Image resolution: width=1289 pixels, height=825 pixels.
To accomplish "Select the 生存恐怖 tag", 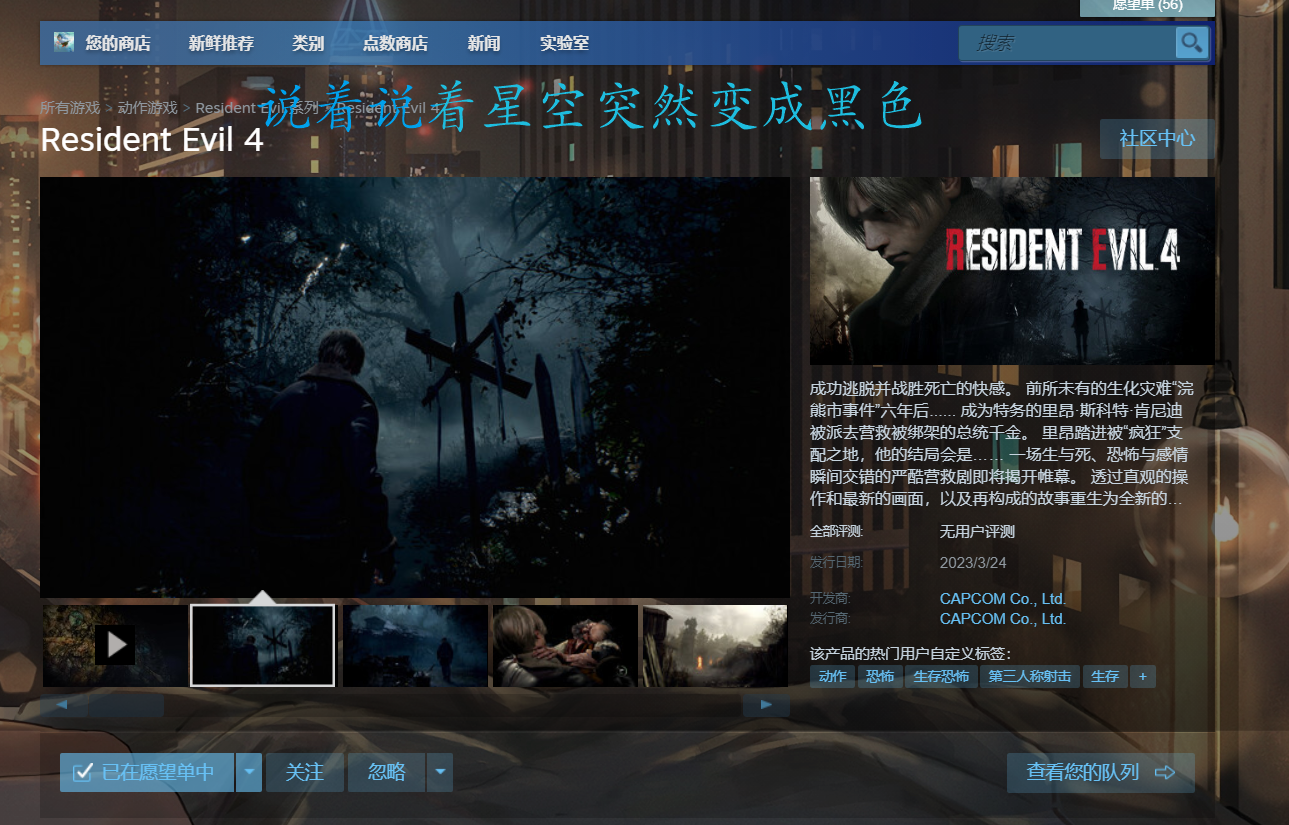I will pos(942,677).
